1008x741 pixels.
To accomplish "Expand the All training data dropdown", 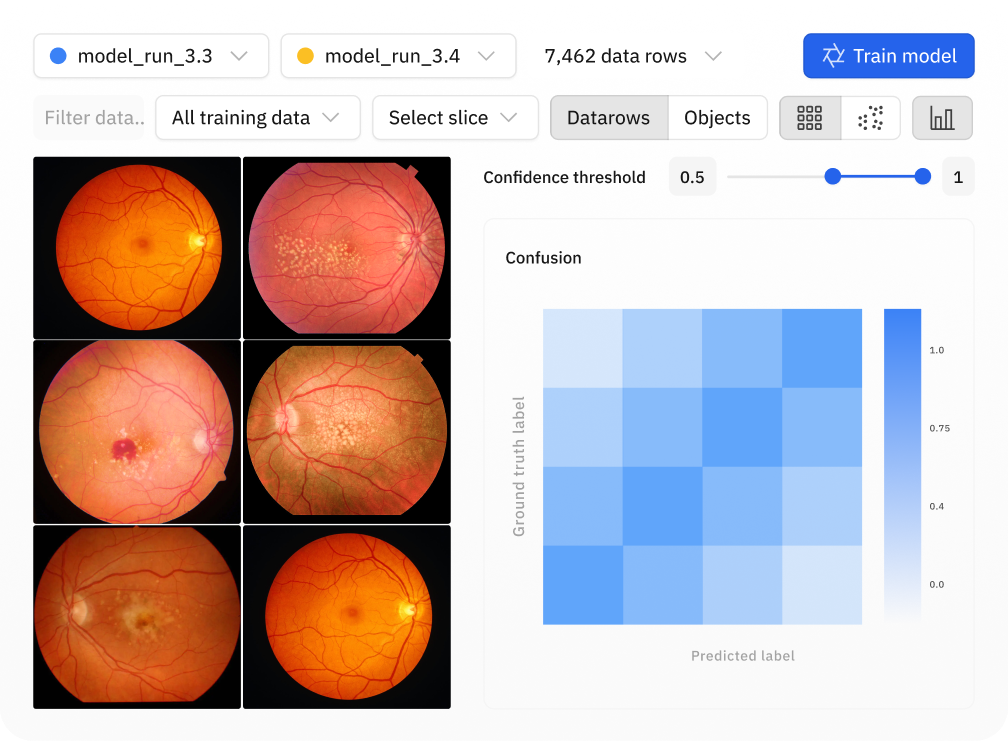I will pos(258,118).
